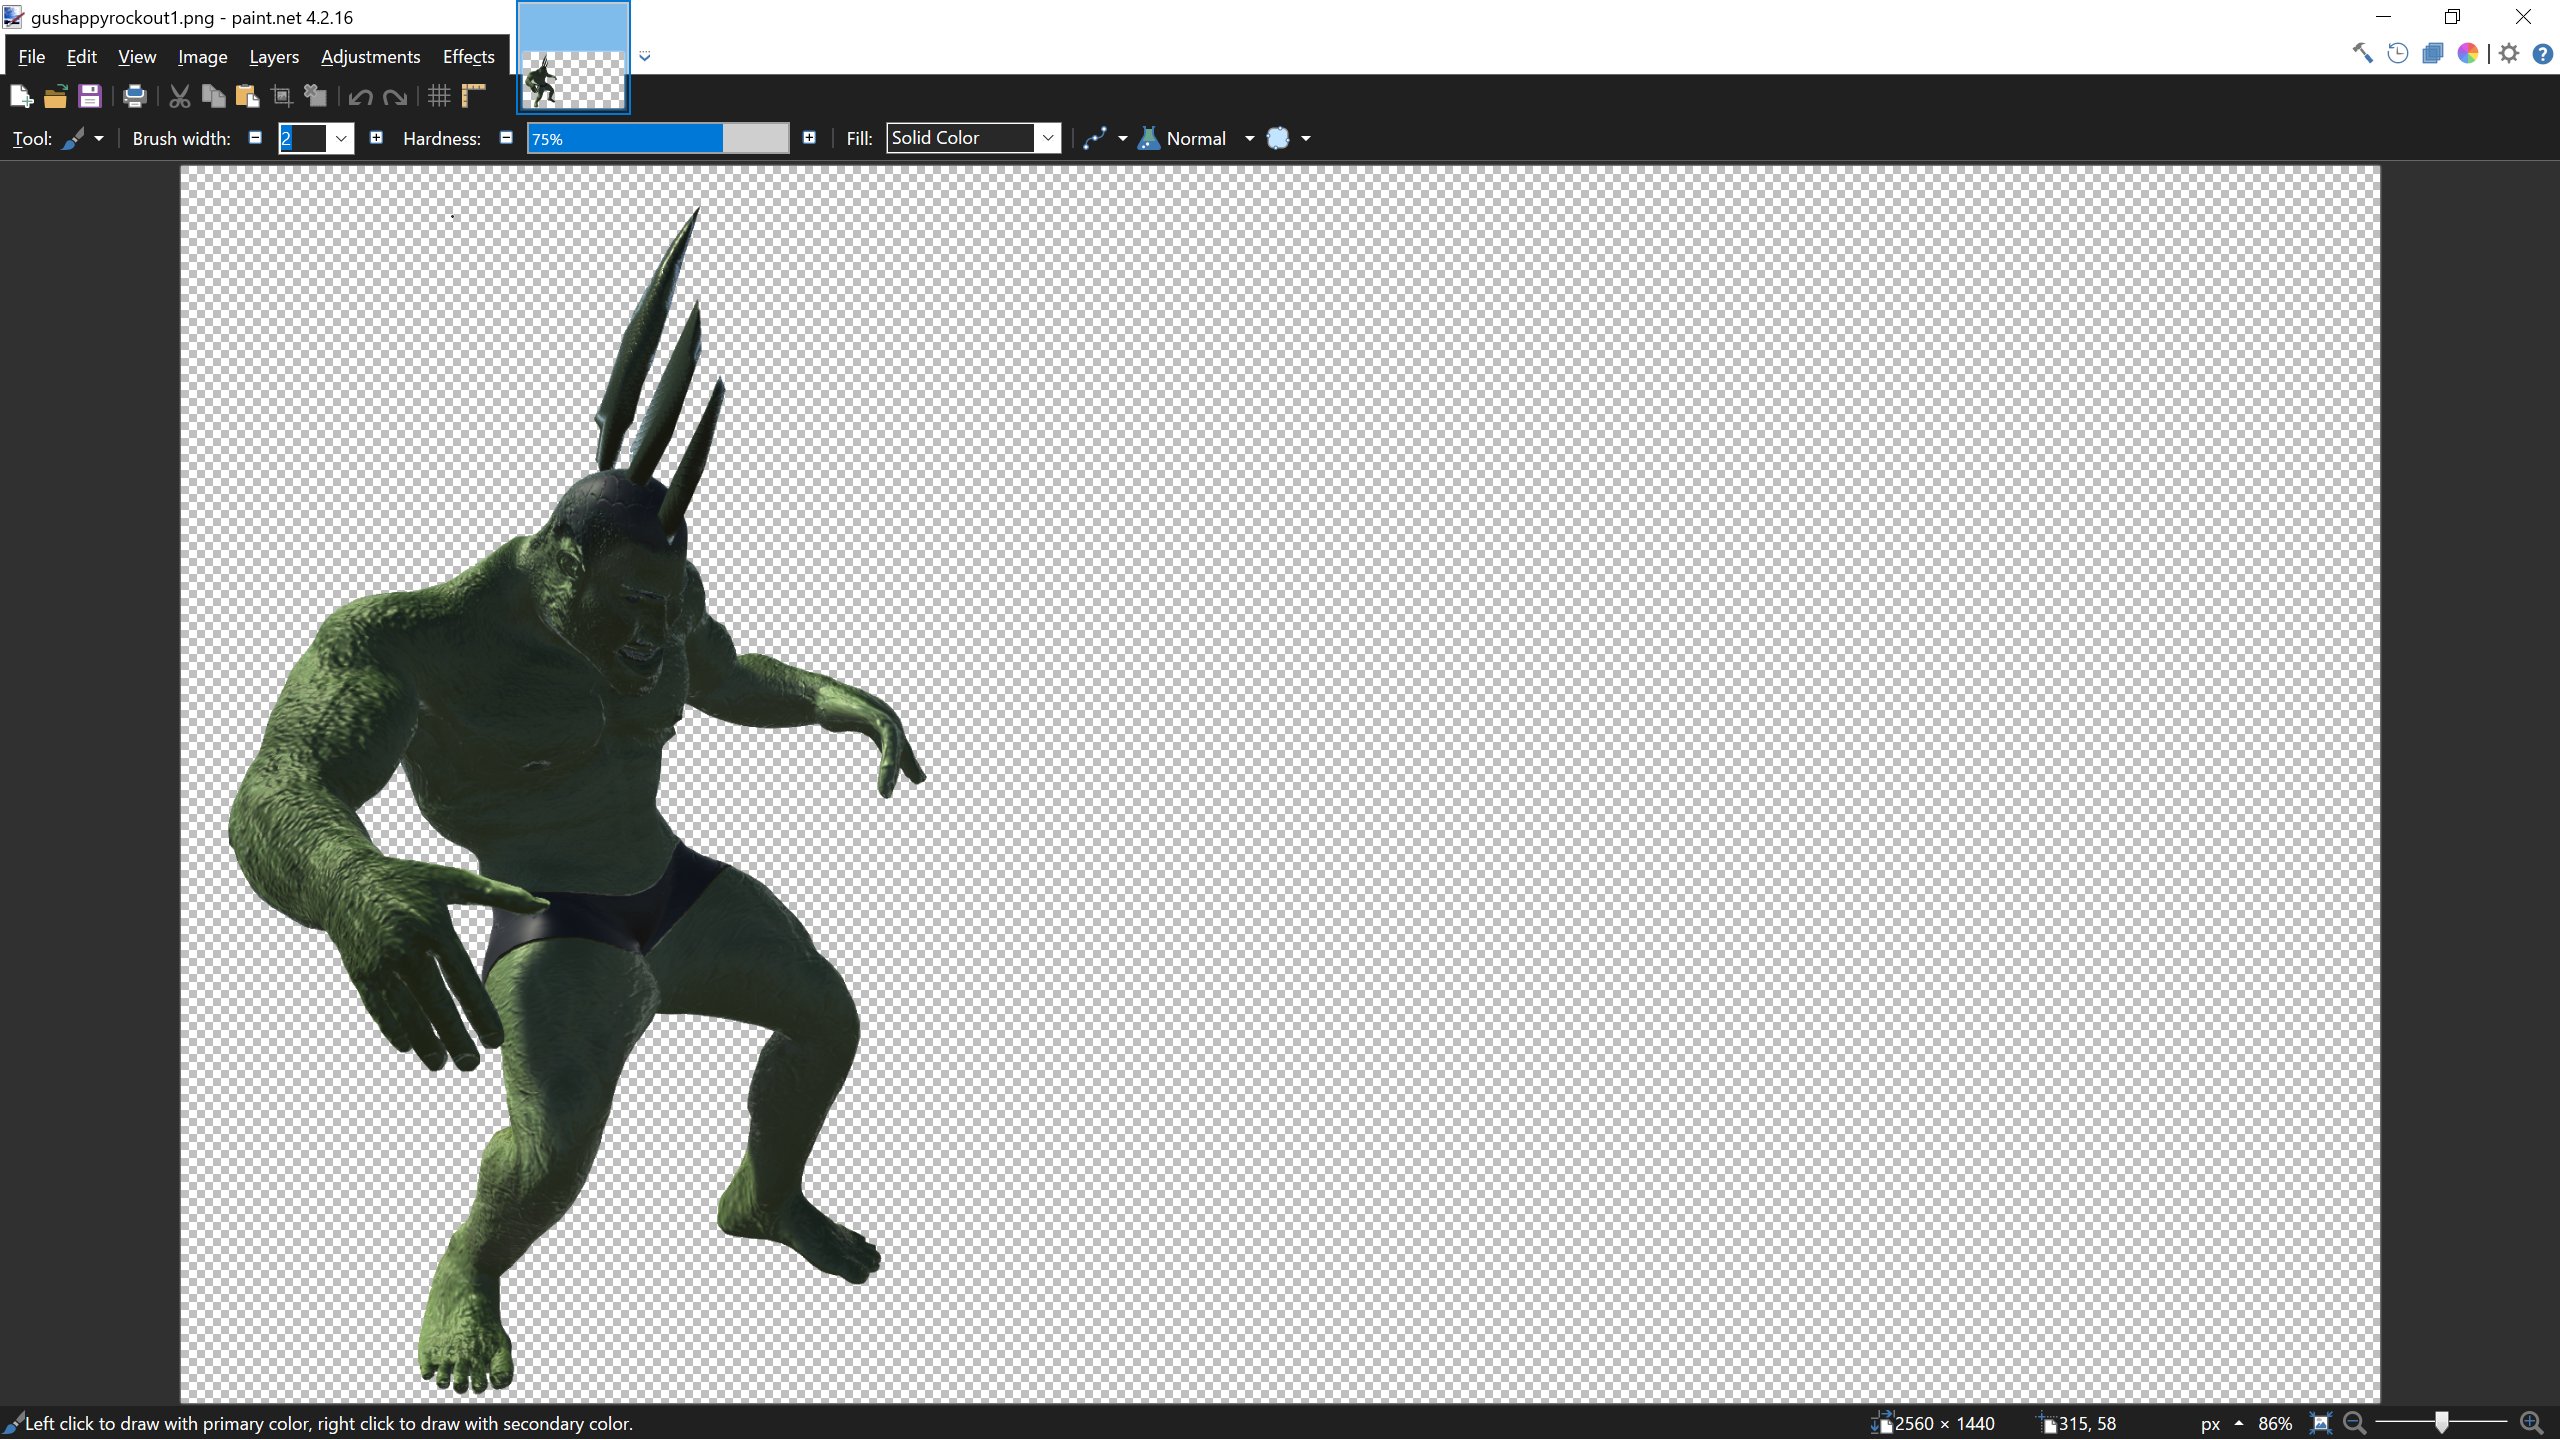Select the gushappyrockout1.png image thumbnail tab
The height and width of the screenshot is (1440, 2560).
[573, 57]
